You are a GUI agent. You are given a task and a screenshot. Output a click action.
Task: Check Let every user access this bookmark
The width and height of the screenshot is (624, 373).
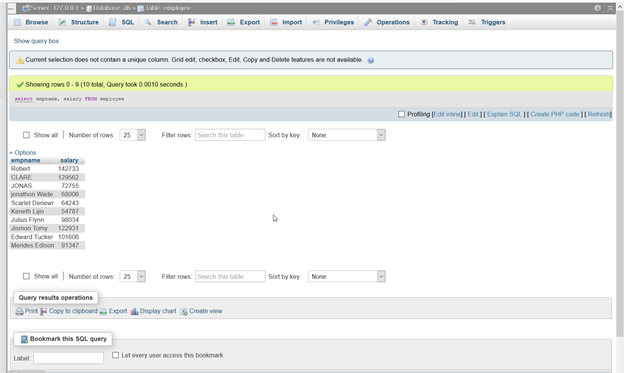pos(115,355)
